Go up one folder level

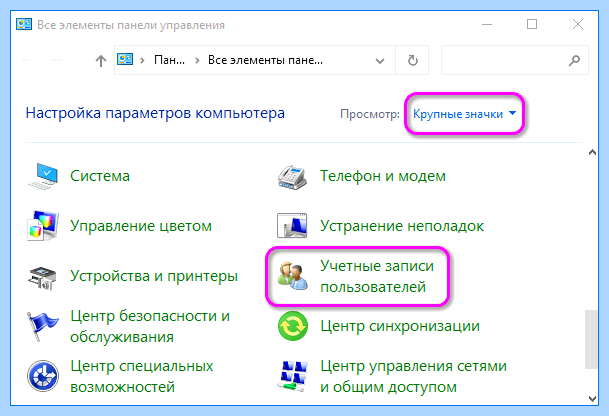click(101, 61)
